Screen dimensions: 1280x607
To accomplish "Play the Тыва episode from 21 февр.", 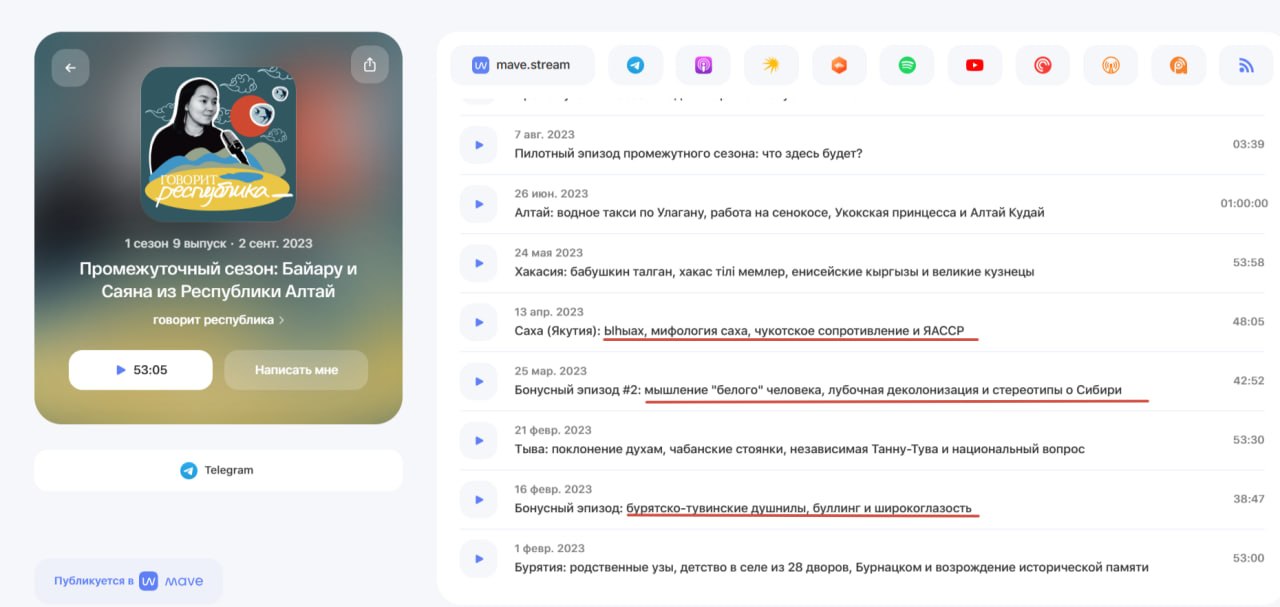I will (478, 440).
